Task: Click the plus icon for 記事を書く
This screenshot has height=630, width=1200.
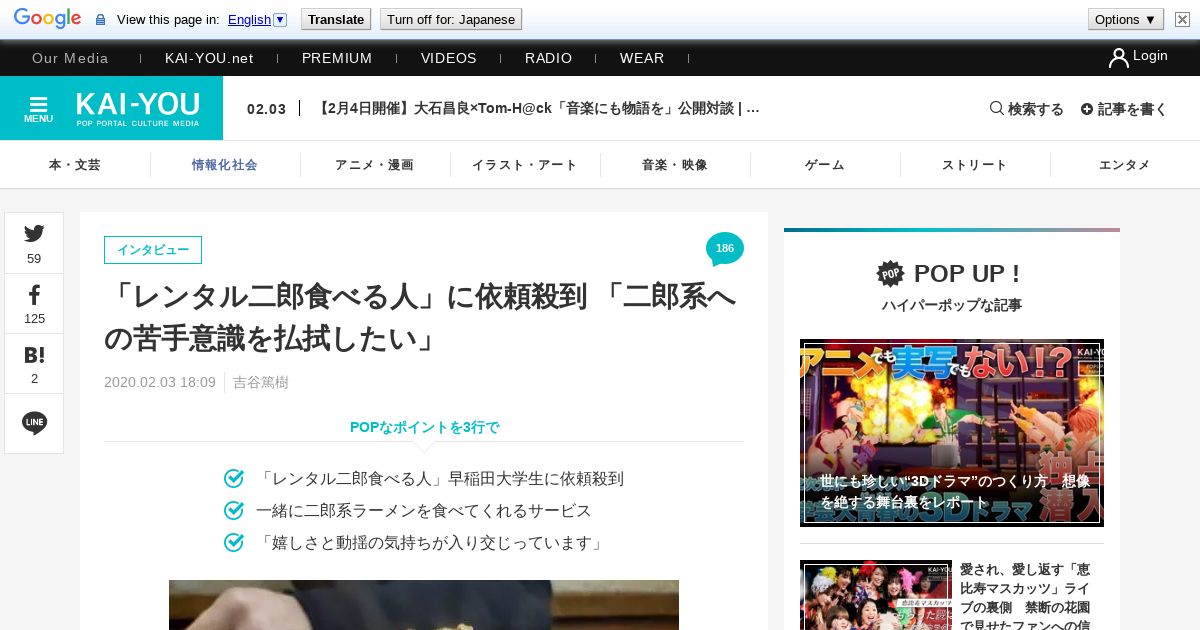Action: click(x=1087, y=109)
